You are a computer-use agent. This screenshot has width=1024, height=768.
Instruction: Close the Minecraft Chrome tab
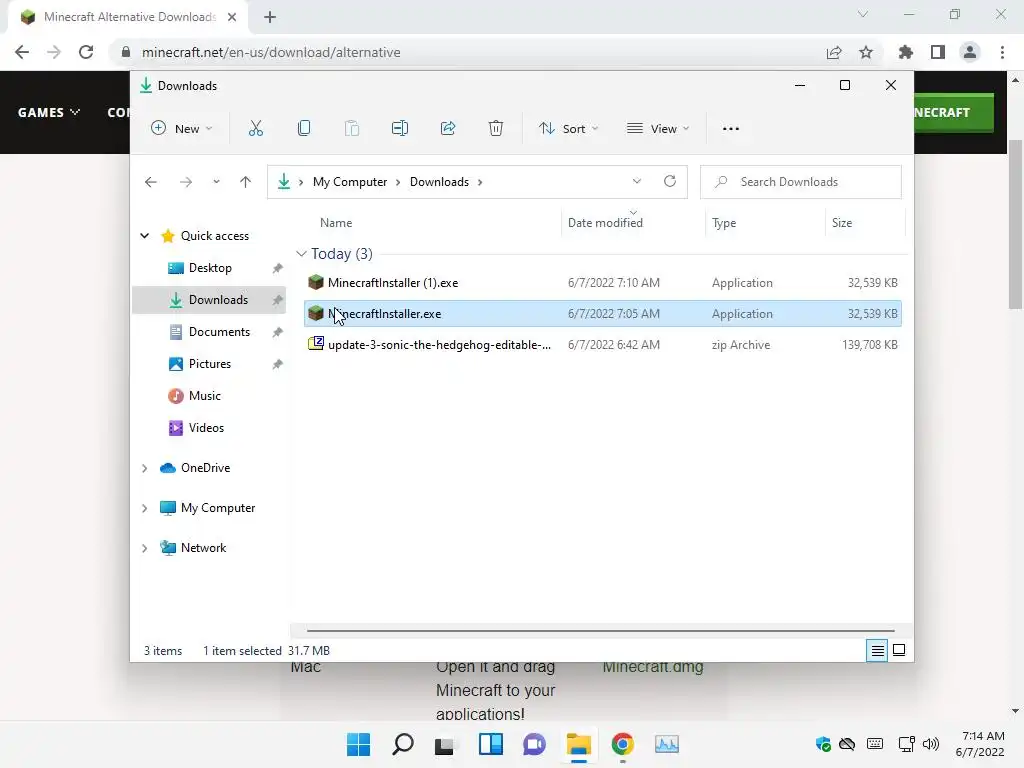click(232, 17)
